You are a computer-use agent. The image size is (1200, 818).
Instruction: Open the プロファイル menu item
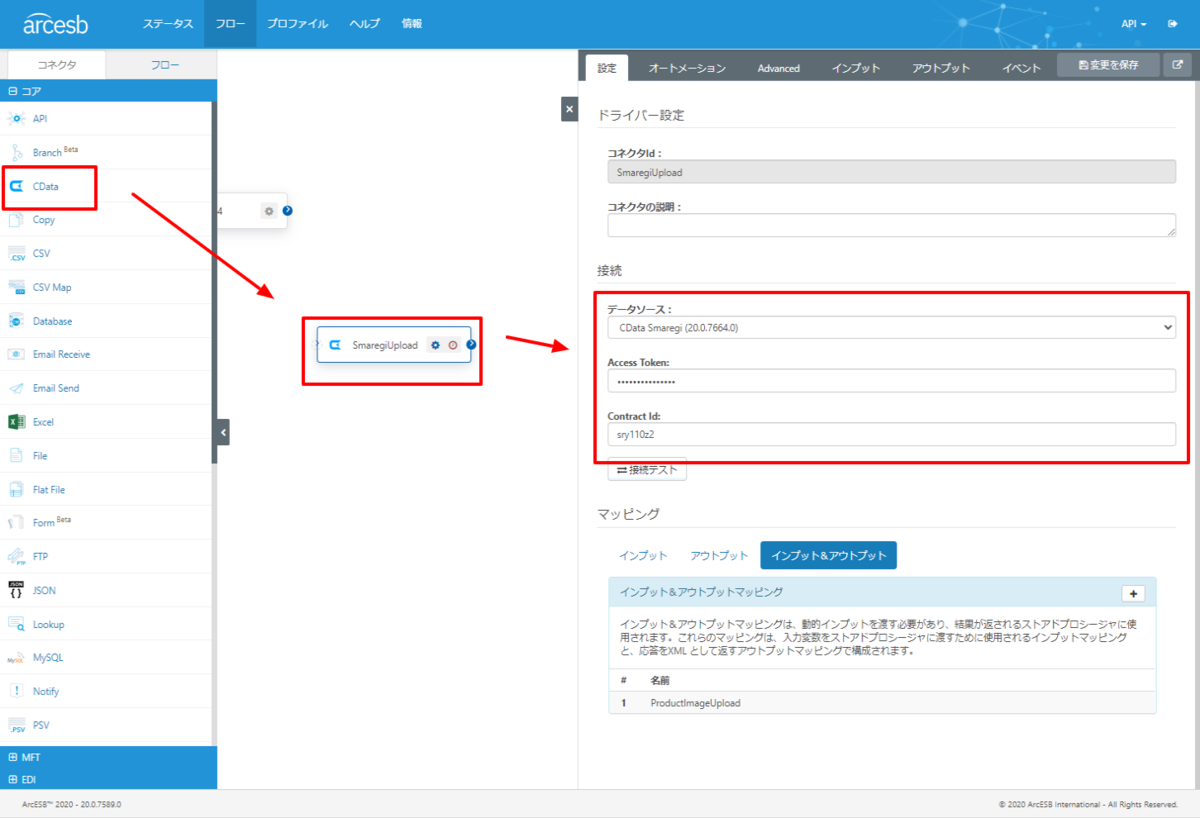(297, 23)
